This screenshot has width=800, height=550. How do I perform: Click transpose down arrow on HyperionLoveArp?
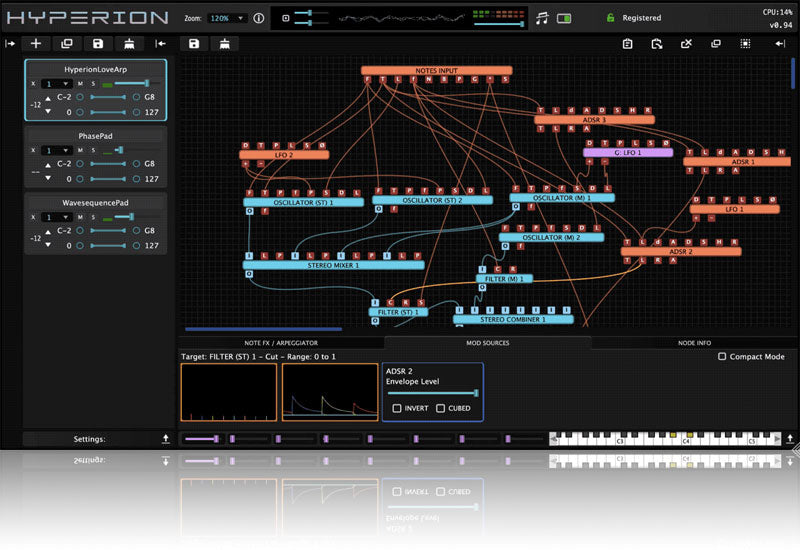(48, 111)
